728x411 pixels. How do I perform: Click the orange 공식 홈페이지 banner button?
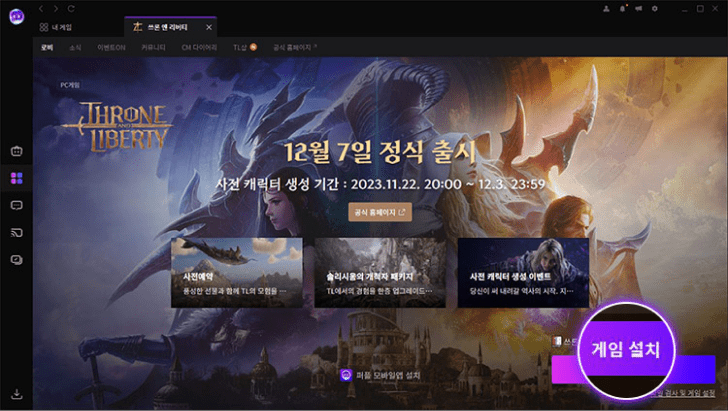point(380,212)
